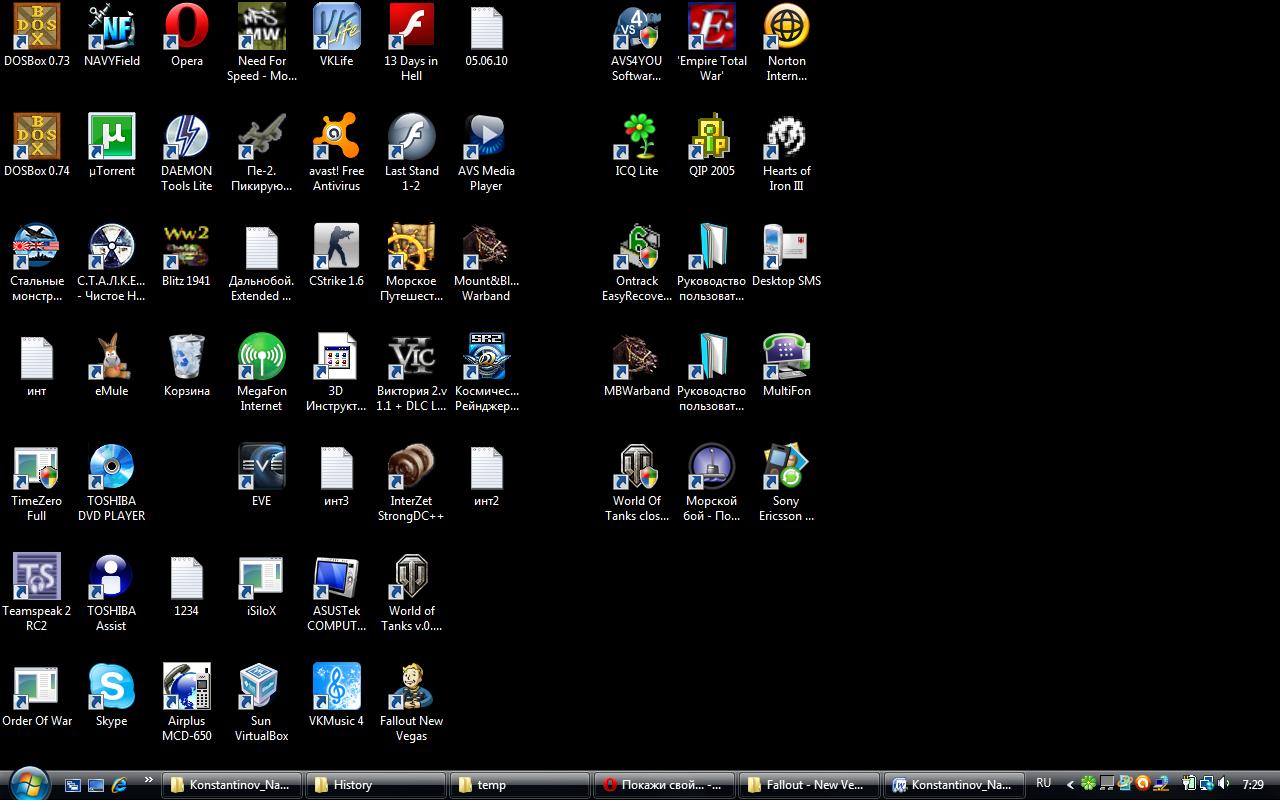Open the volume speaker tray icon
The image size is (1281, 801).
[x=1224, y=784]
